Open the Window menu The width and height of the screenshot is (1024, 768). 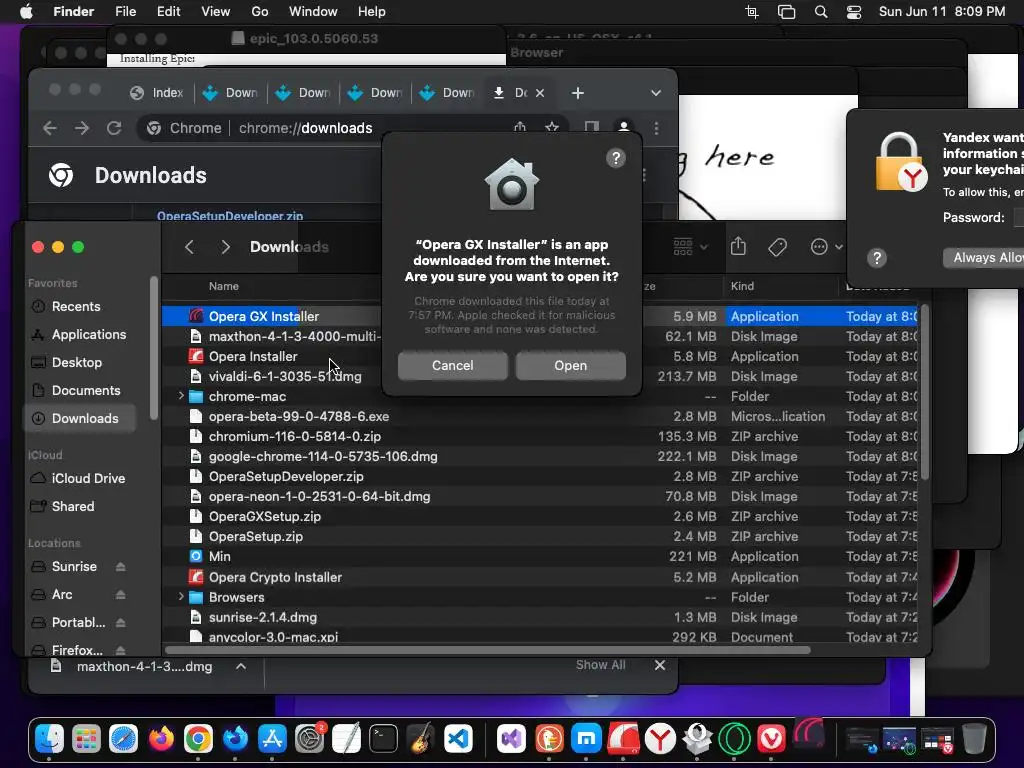pyautogui.click(x=313, y=12)
